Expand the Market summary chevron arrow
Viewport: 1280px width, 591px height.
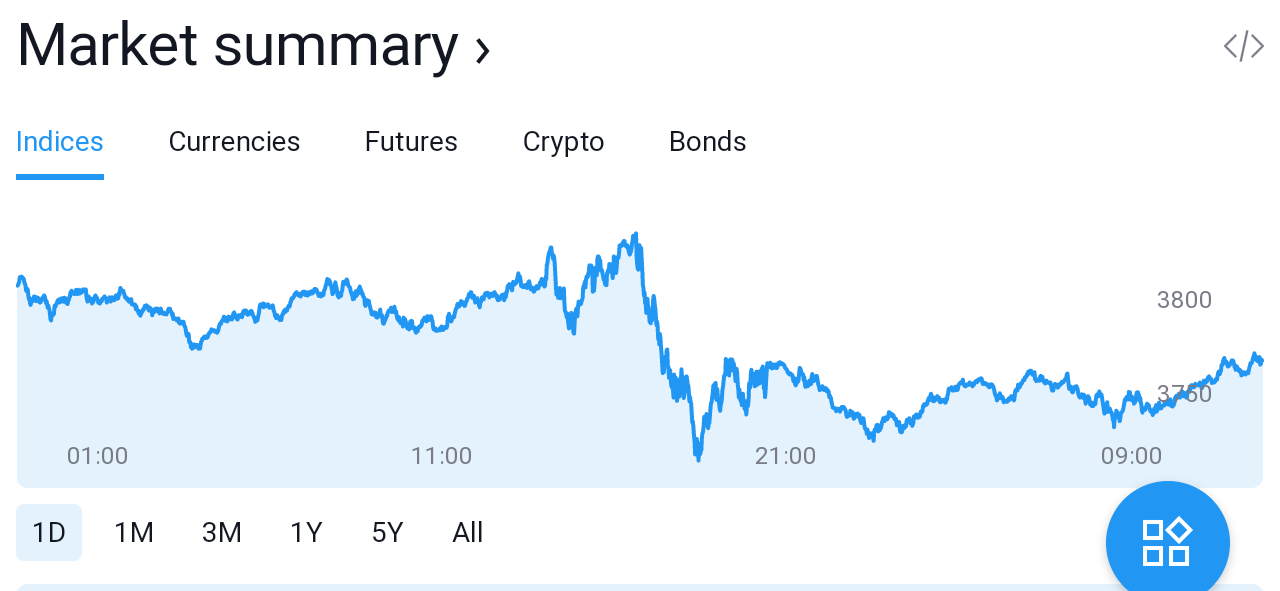483,49
